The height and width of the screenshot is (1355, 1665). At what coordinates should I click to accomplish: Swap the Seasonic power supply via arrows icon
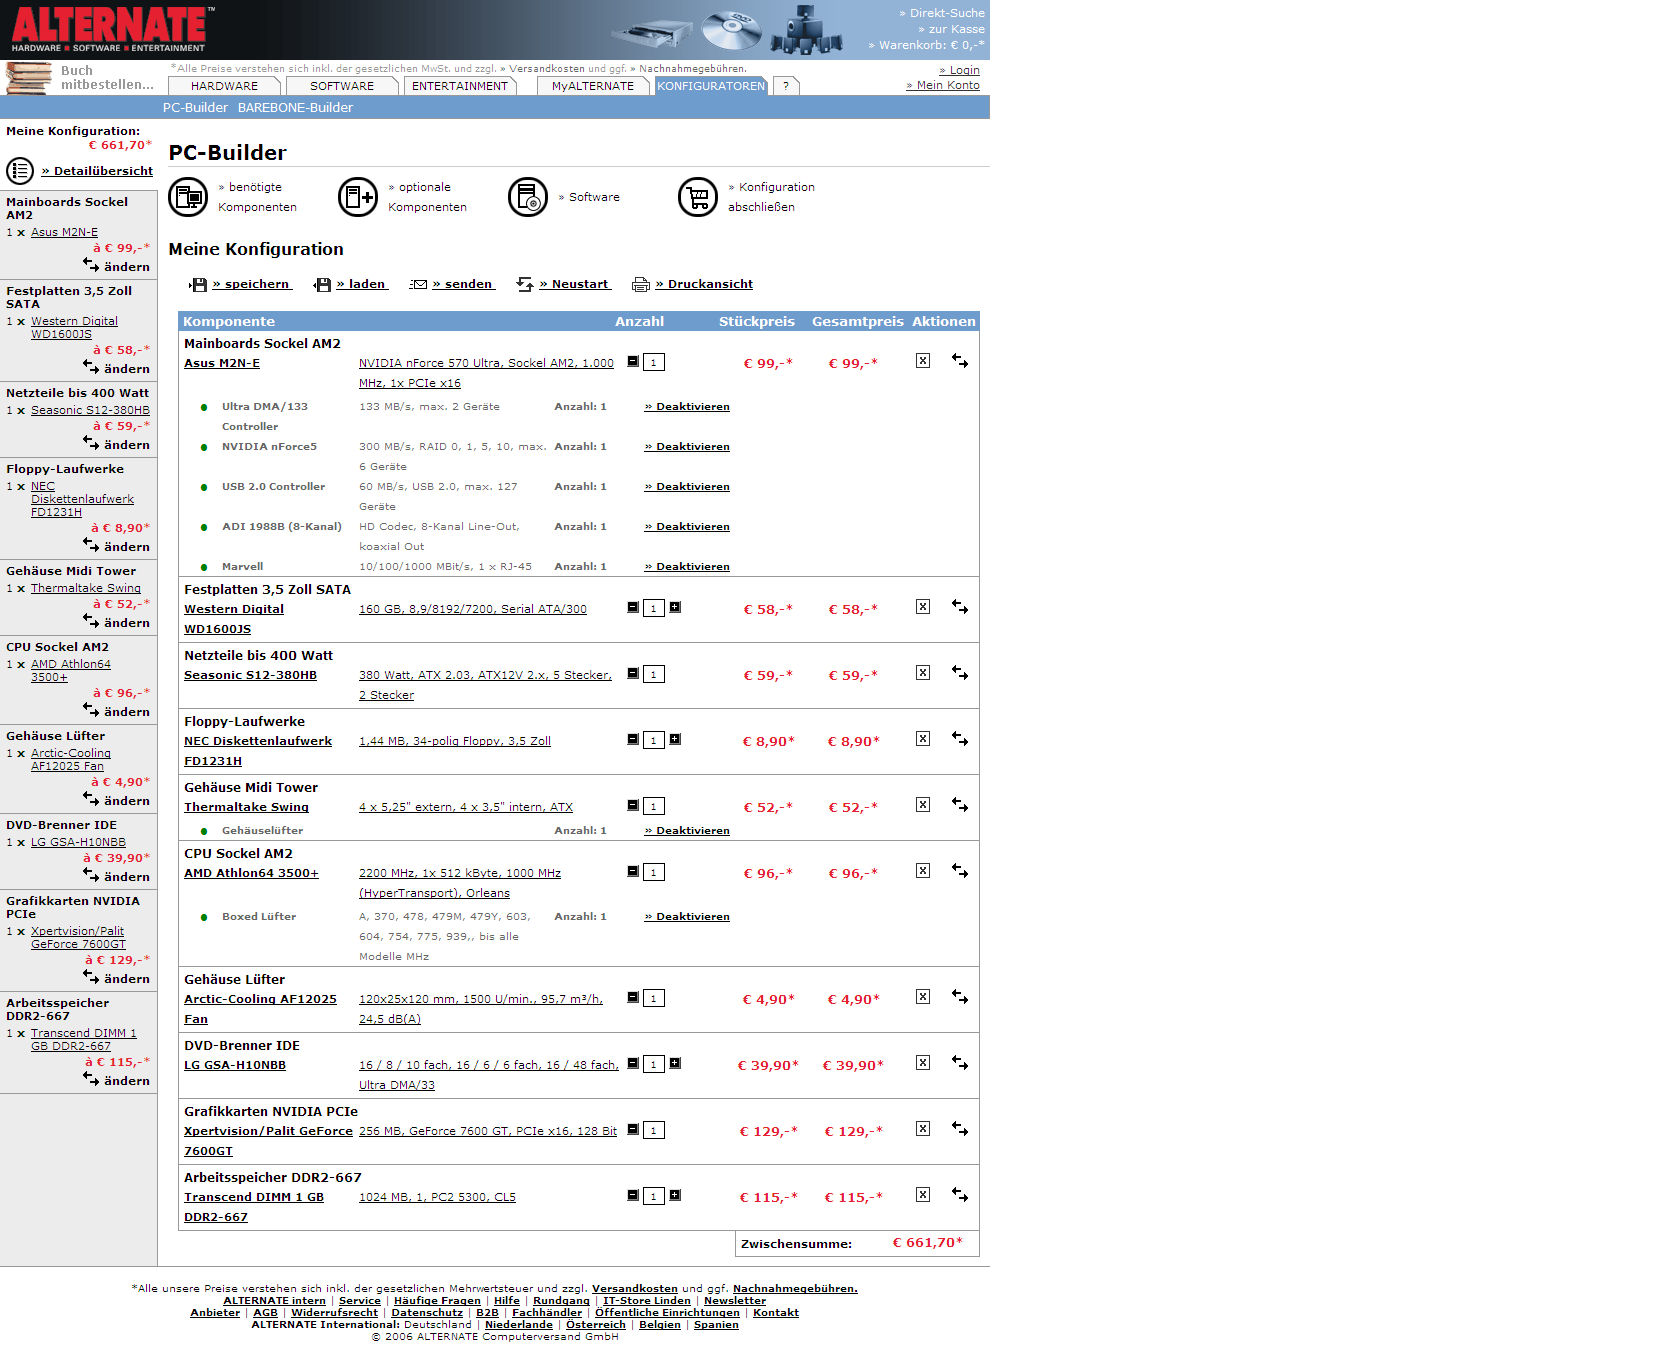tap(960, 673)
